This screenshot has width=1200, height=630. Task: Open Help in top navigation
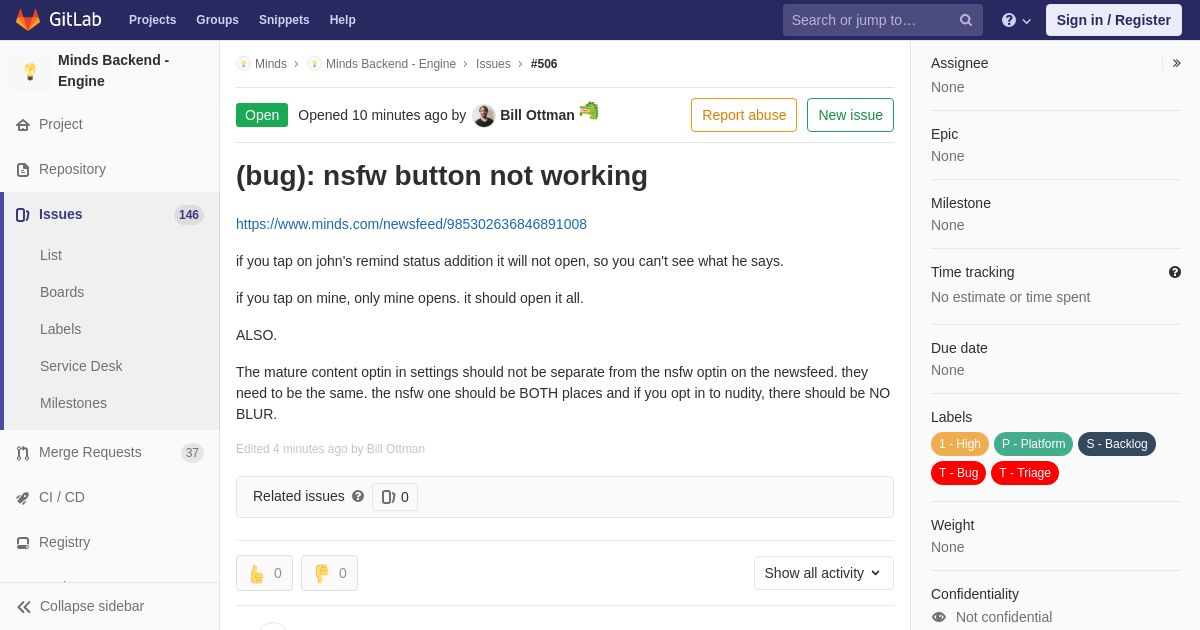pyautogui.click(x=343, y=20)
